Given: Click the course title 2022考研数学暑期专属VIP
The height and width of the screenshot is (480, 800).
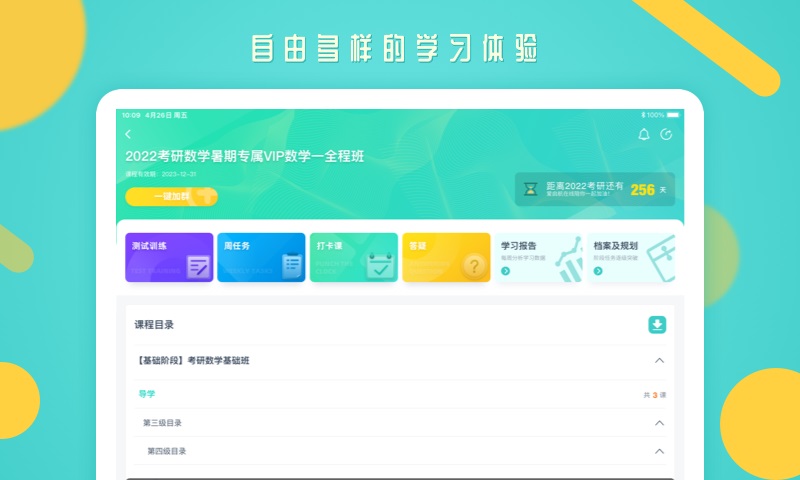Looking at the screenshot, I should coord(261,156).
